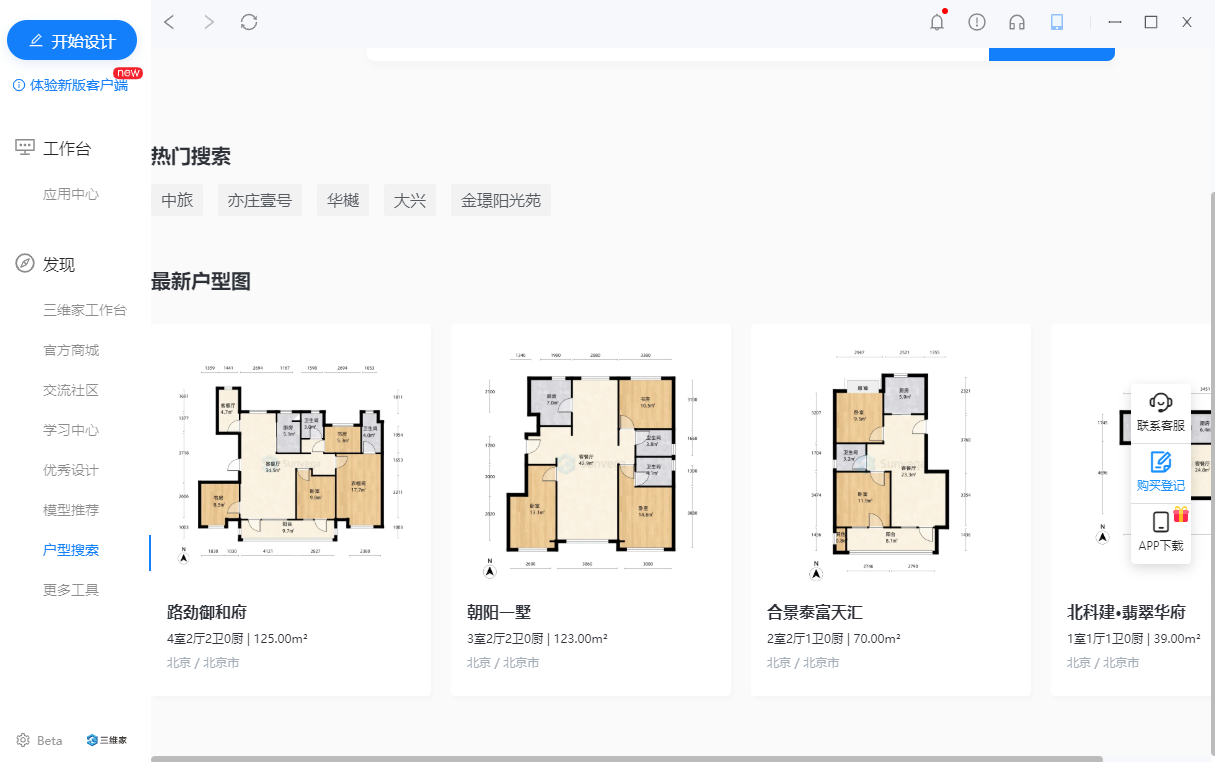Click 4室2厅2卫0厨 | 125.00m² text
This screenshot has height=762, width=1215.
(x=237, y=638)
